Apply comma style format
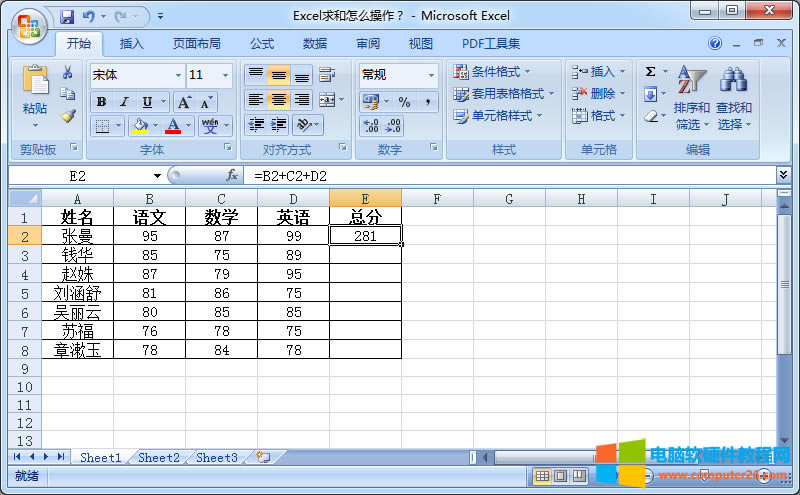The width and height of the screenshot is (800, 495). point(428,102)
